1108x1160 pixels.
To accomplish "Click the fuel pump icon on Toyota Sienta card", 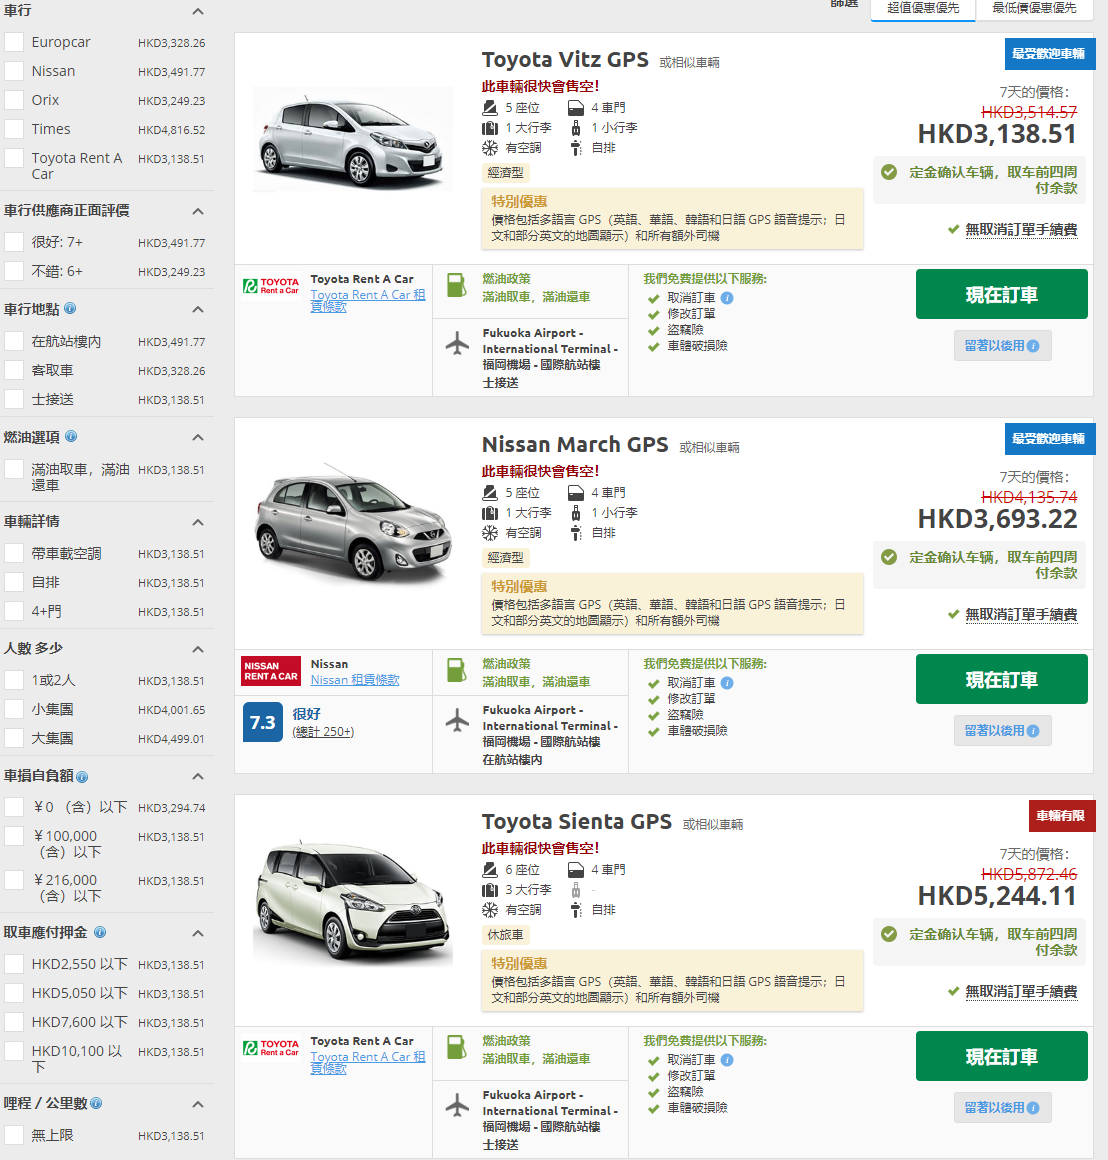I will (457, 1047).
